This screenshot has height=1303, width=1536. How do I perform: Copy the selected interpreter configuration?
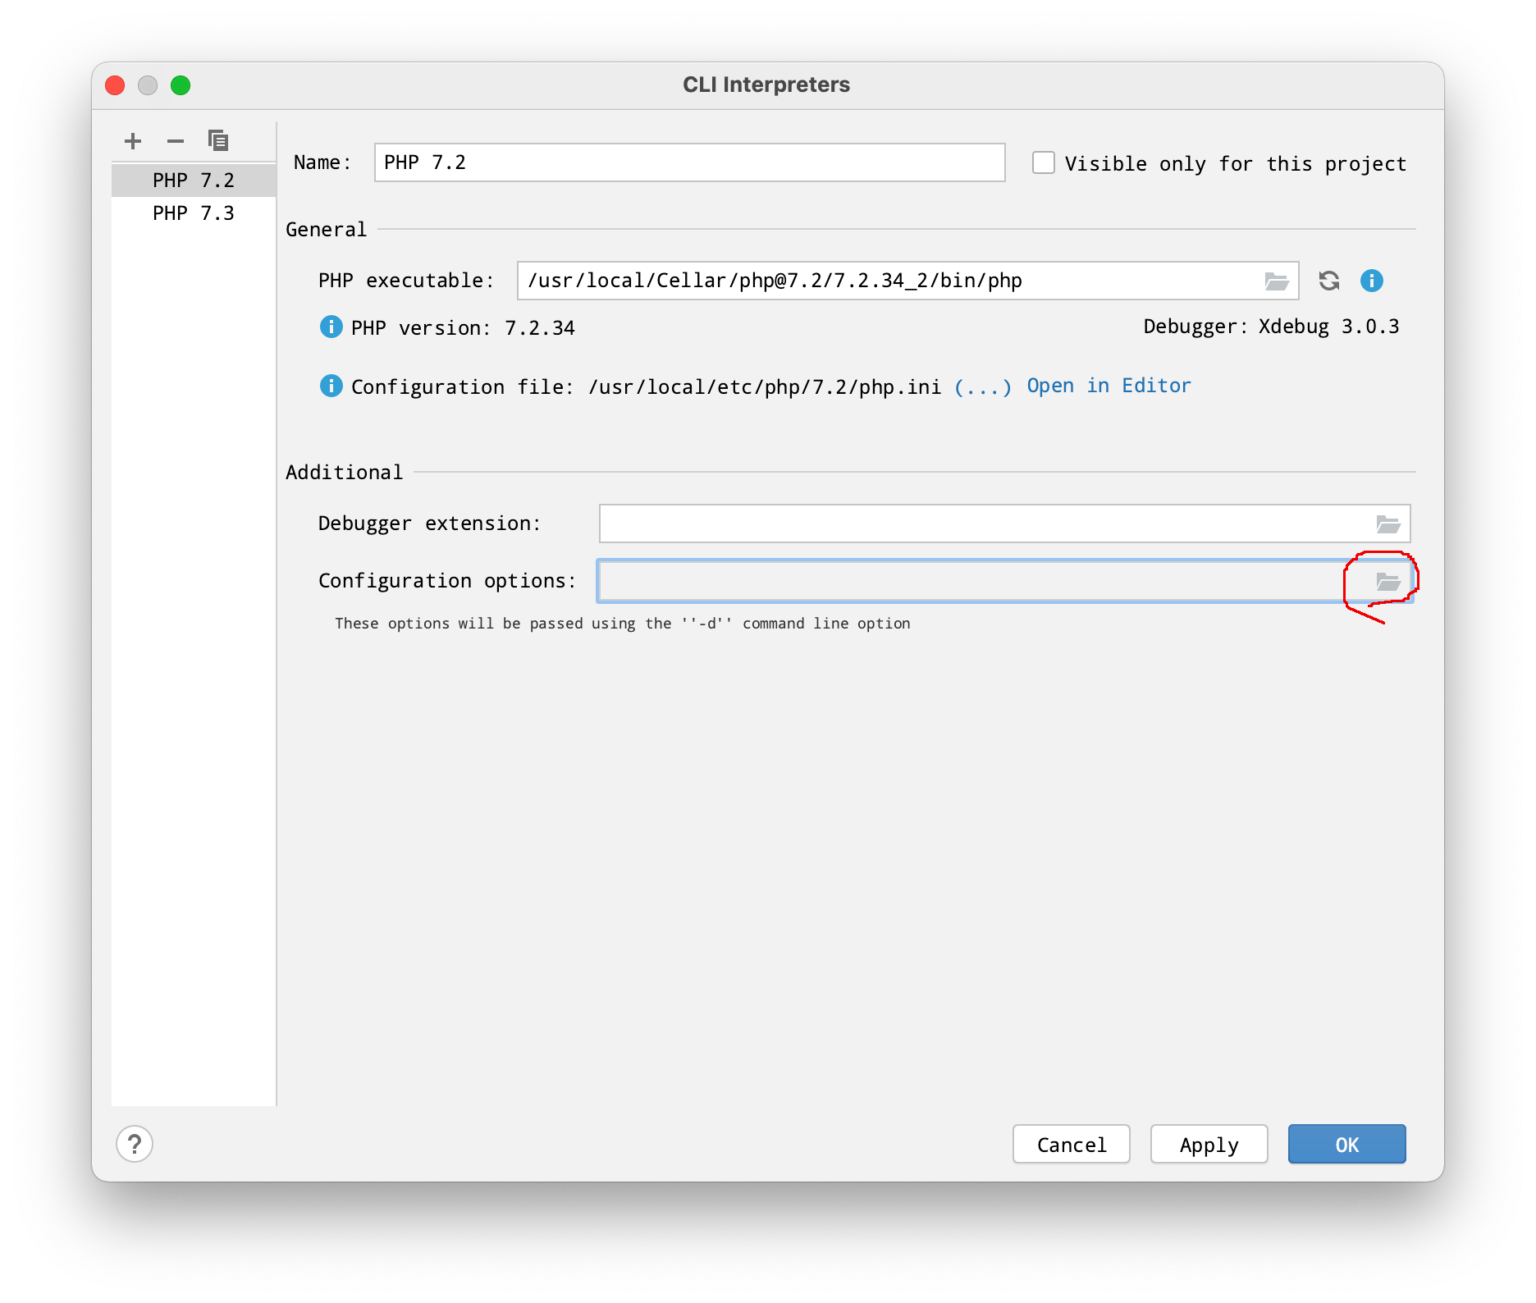tap(218, 141)
